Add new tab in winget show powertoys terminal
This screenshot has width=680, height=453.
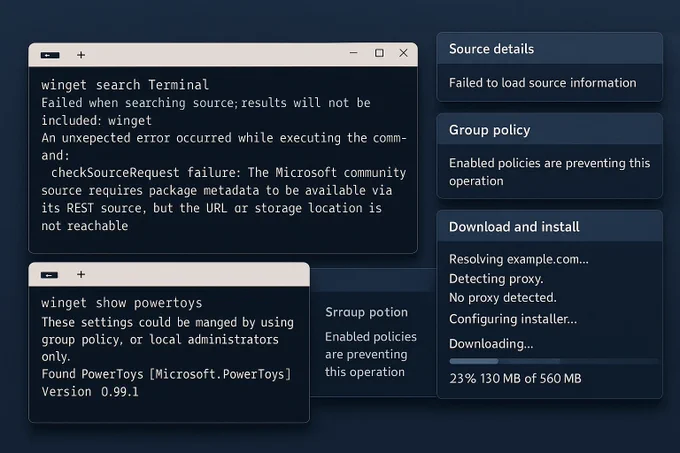(81, 274)
